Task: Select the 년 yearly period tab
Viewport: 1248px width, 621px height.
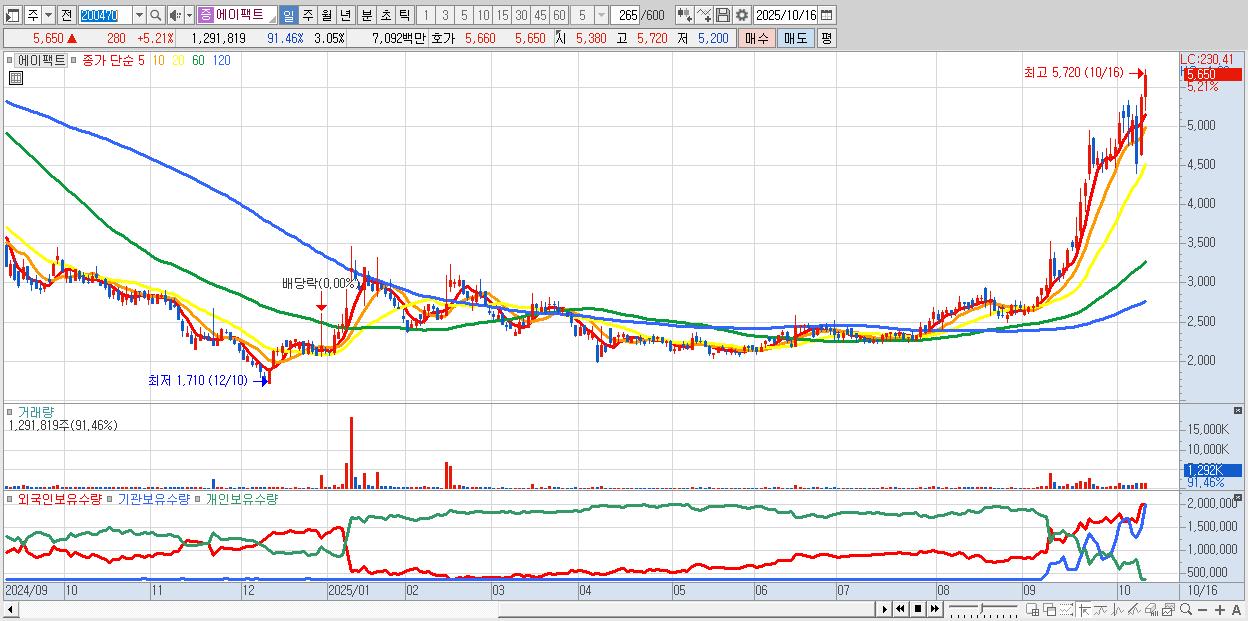Action: click(x=345, y=15)
